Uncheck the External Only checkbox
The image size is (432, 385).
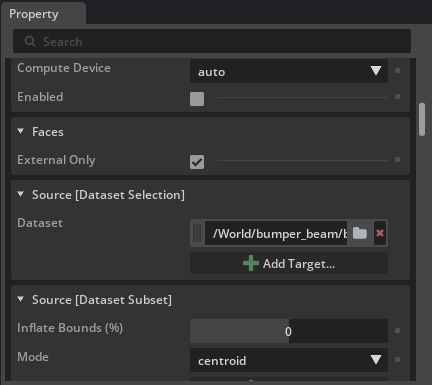(x=197, y=162)
